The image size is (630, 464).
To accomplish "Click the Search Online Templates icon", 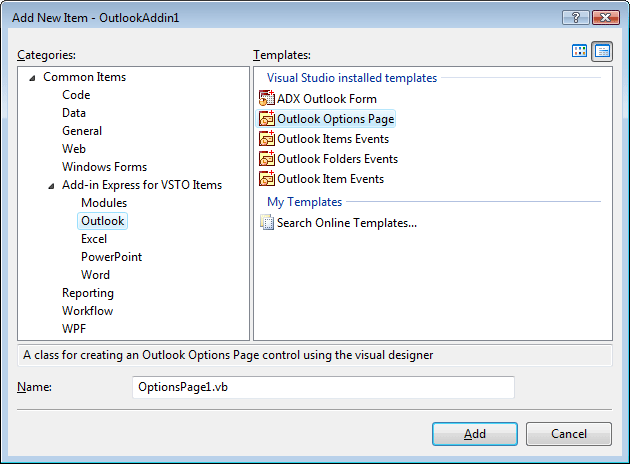I will coord(267,223).
